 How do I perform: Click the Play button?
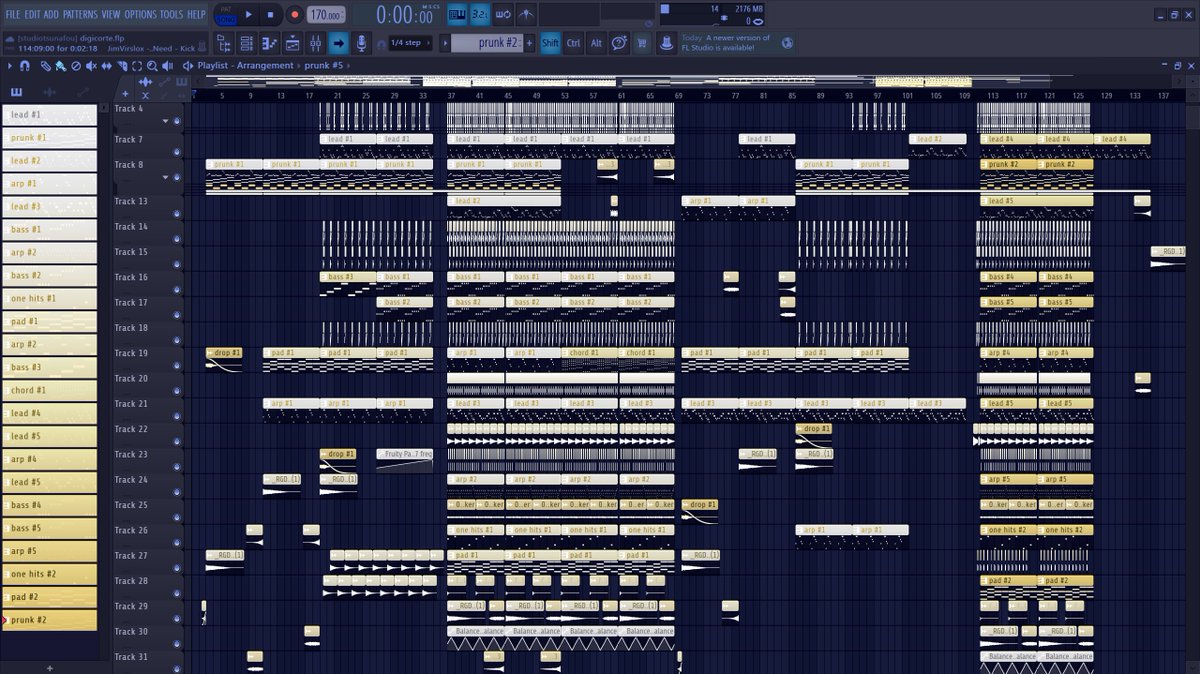tap(249, 15)
